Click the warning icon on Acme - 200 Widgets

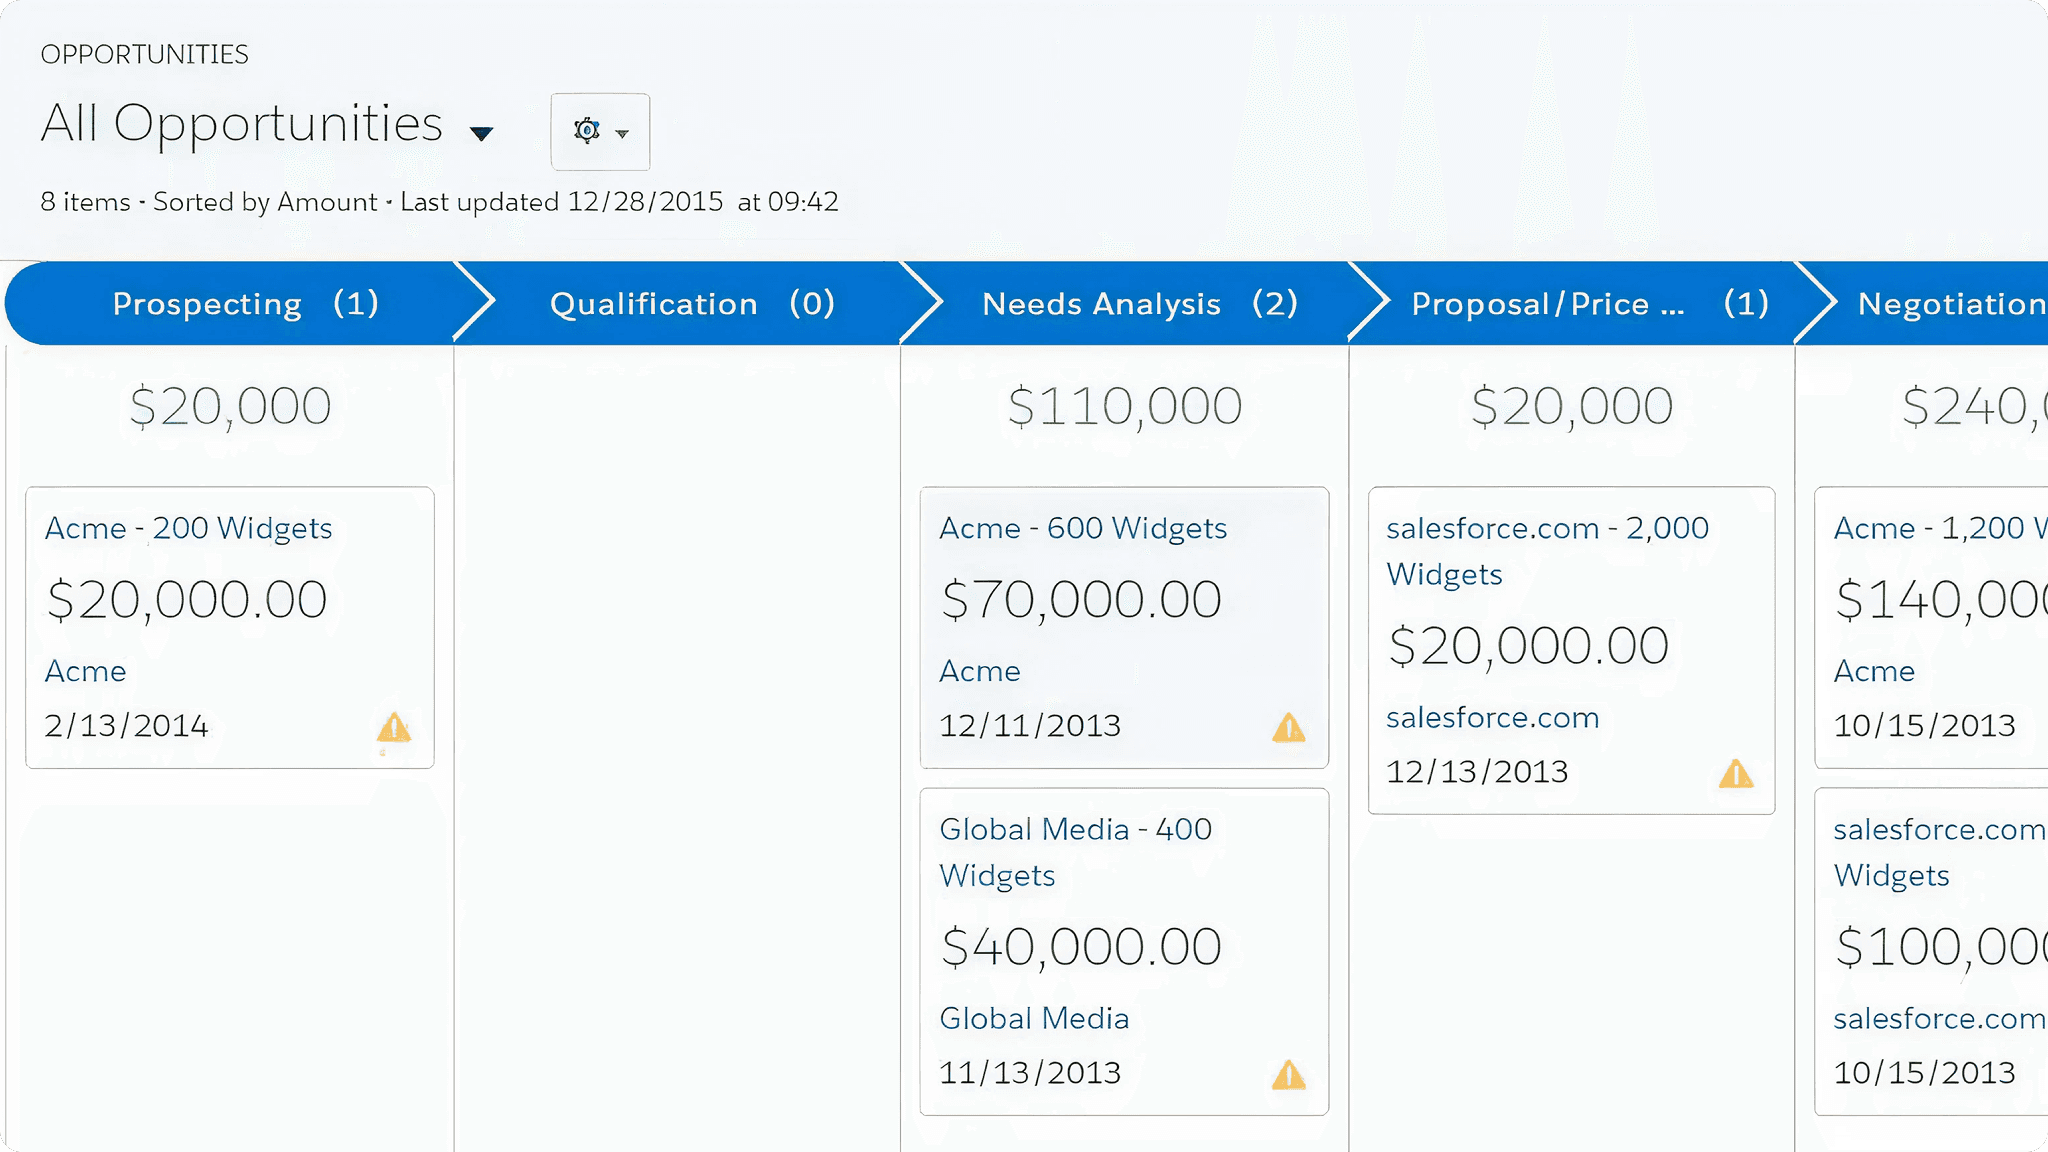pos(394,727)
